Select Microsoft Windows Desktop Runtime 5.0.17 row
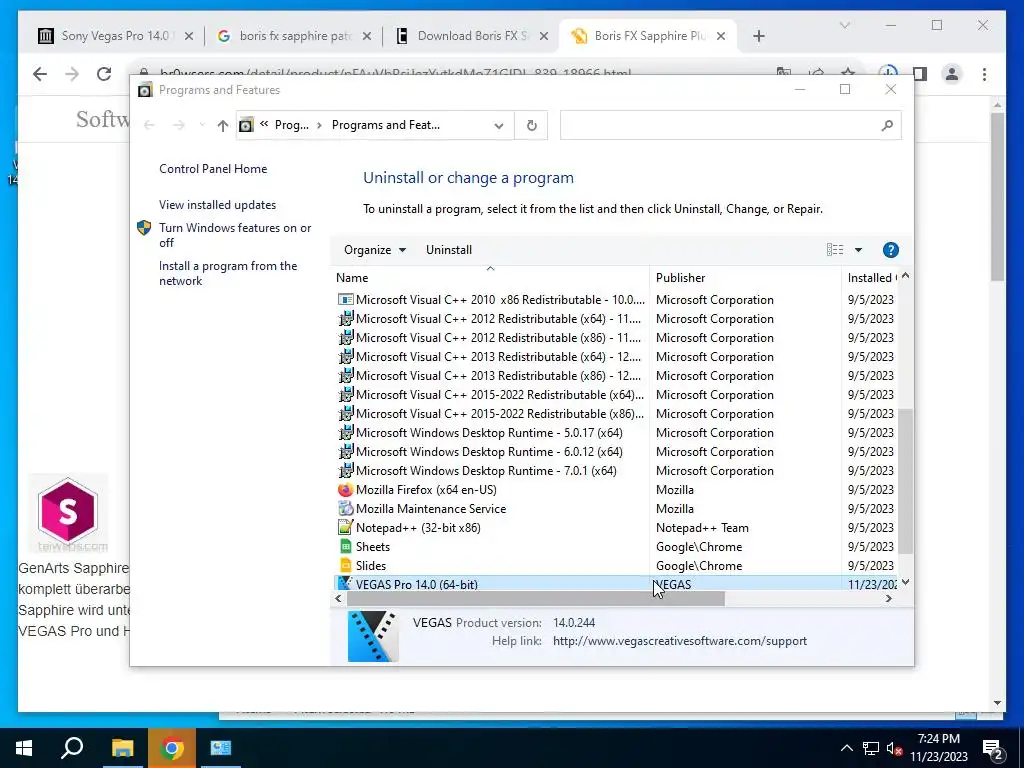Viewport: 1024px width, 768px height. pyautogui.click(x=615, y=433)
